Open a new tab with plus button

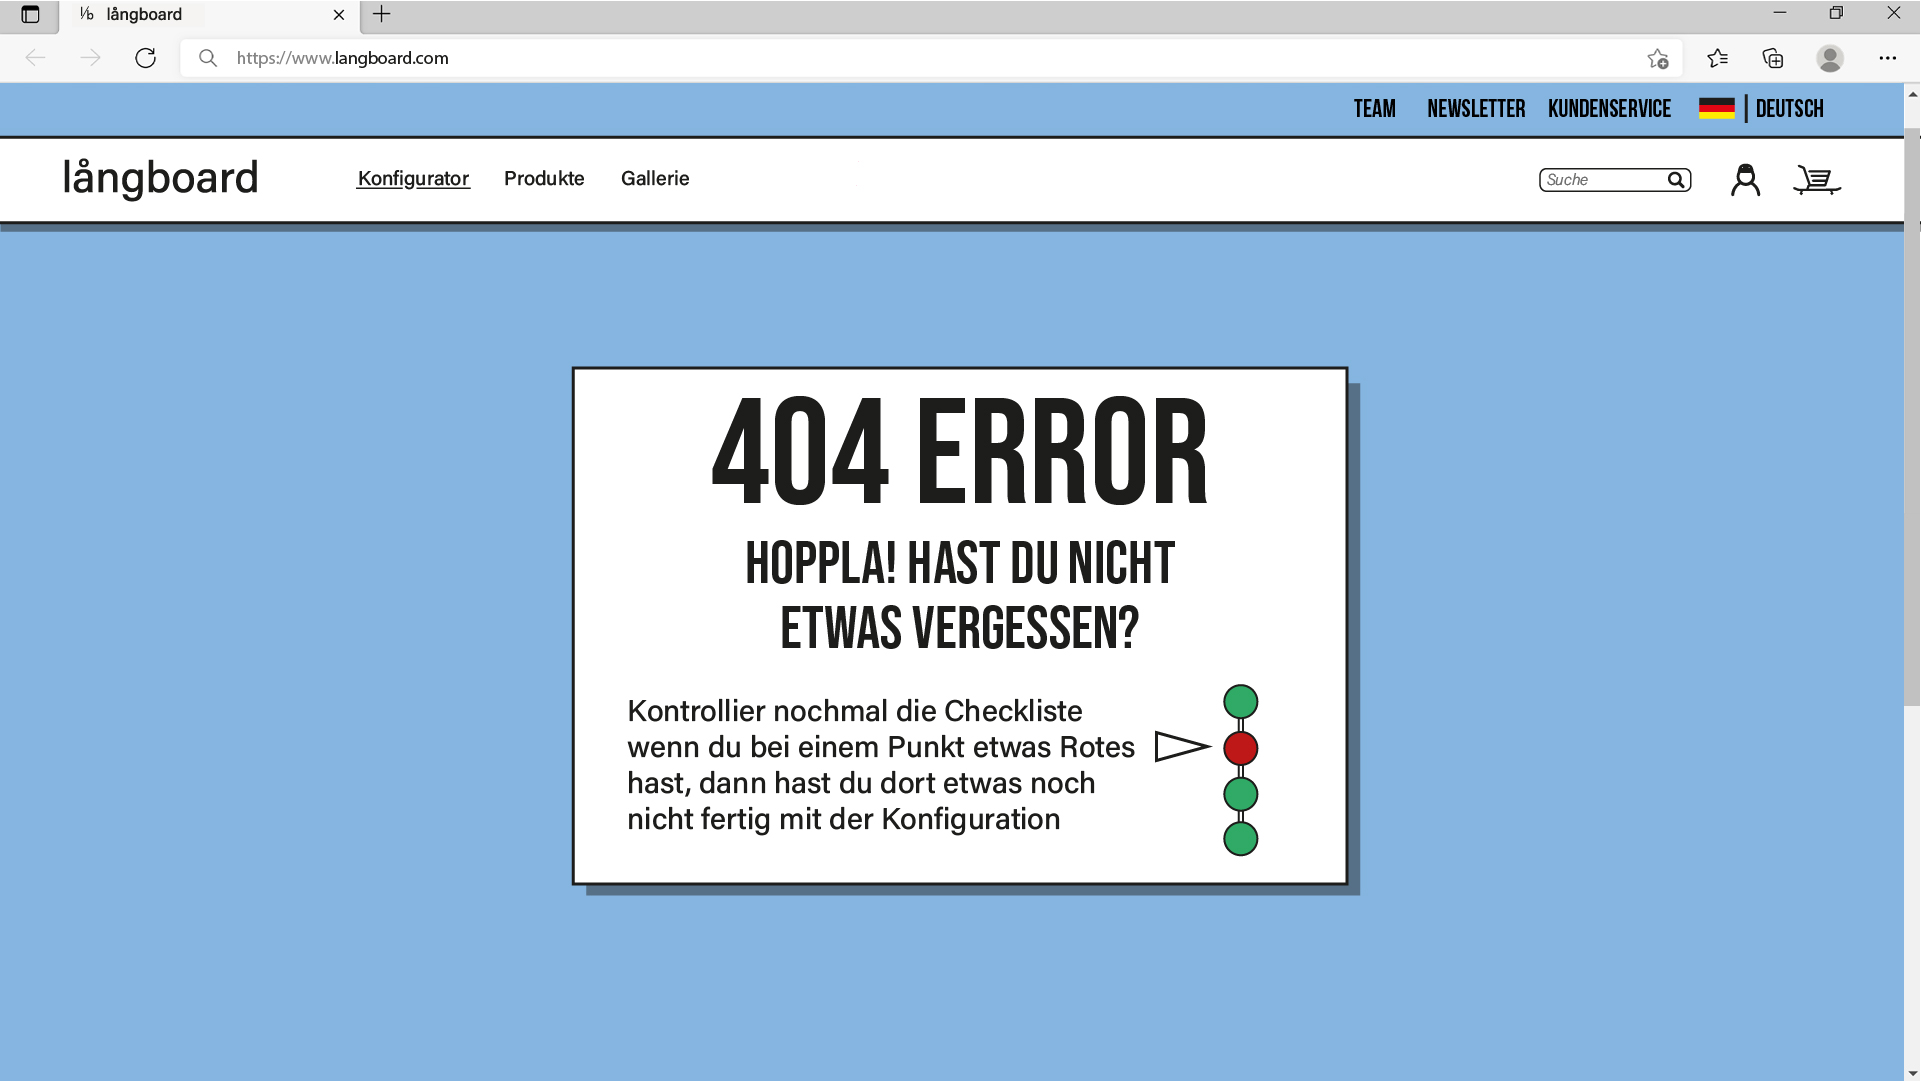pyautogui.click(x=381, y=14)
